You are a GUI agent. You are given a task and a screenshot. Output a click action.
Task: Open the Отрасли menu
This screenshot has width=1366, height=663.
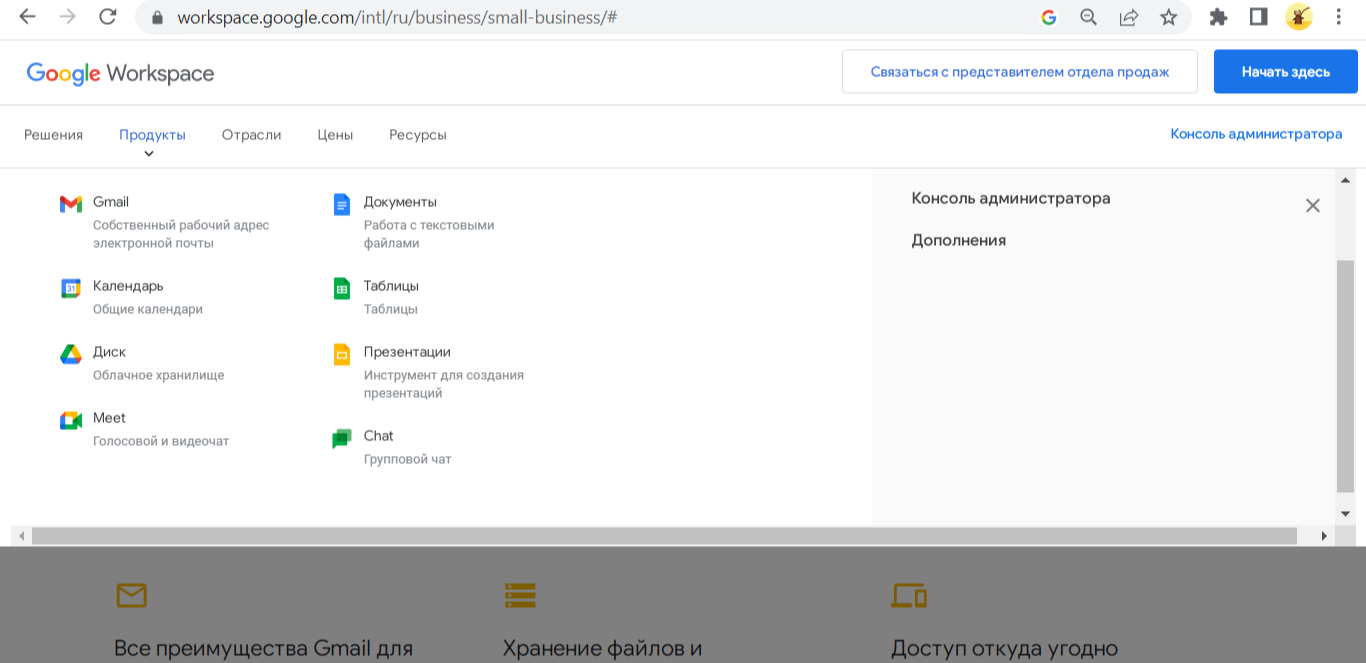(x=251, y=135)
